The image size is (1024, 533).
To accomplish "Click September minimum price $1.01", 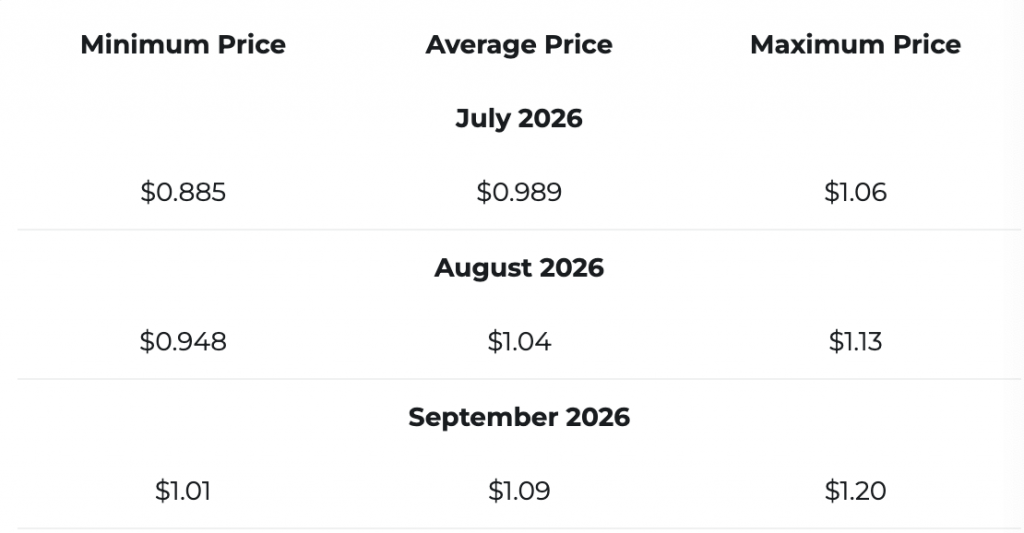I will pos(183,491).
